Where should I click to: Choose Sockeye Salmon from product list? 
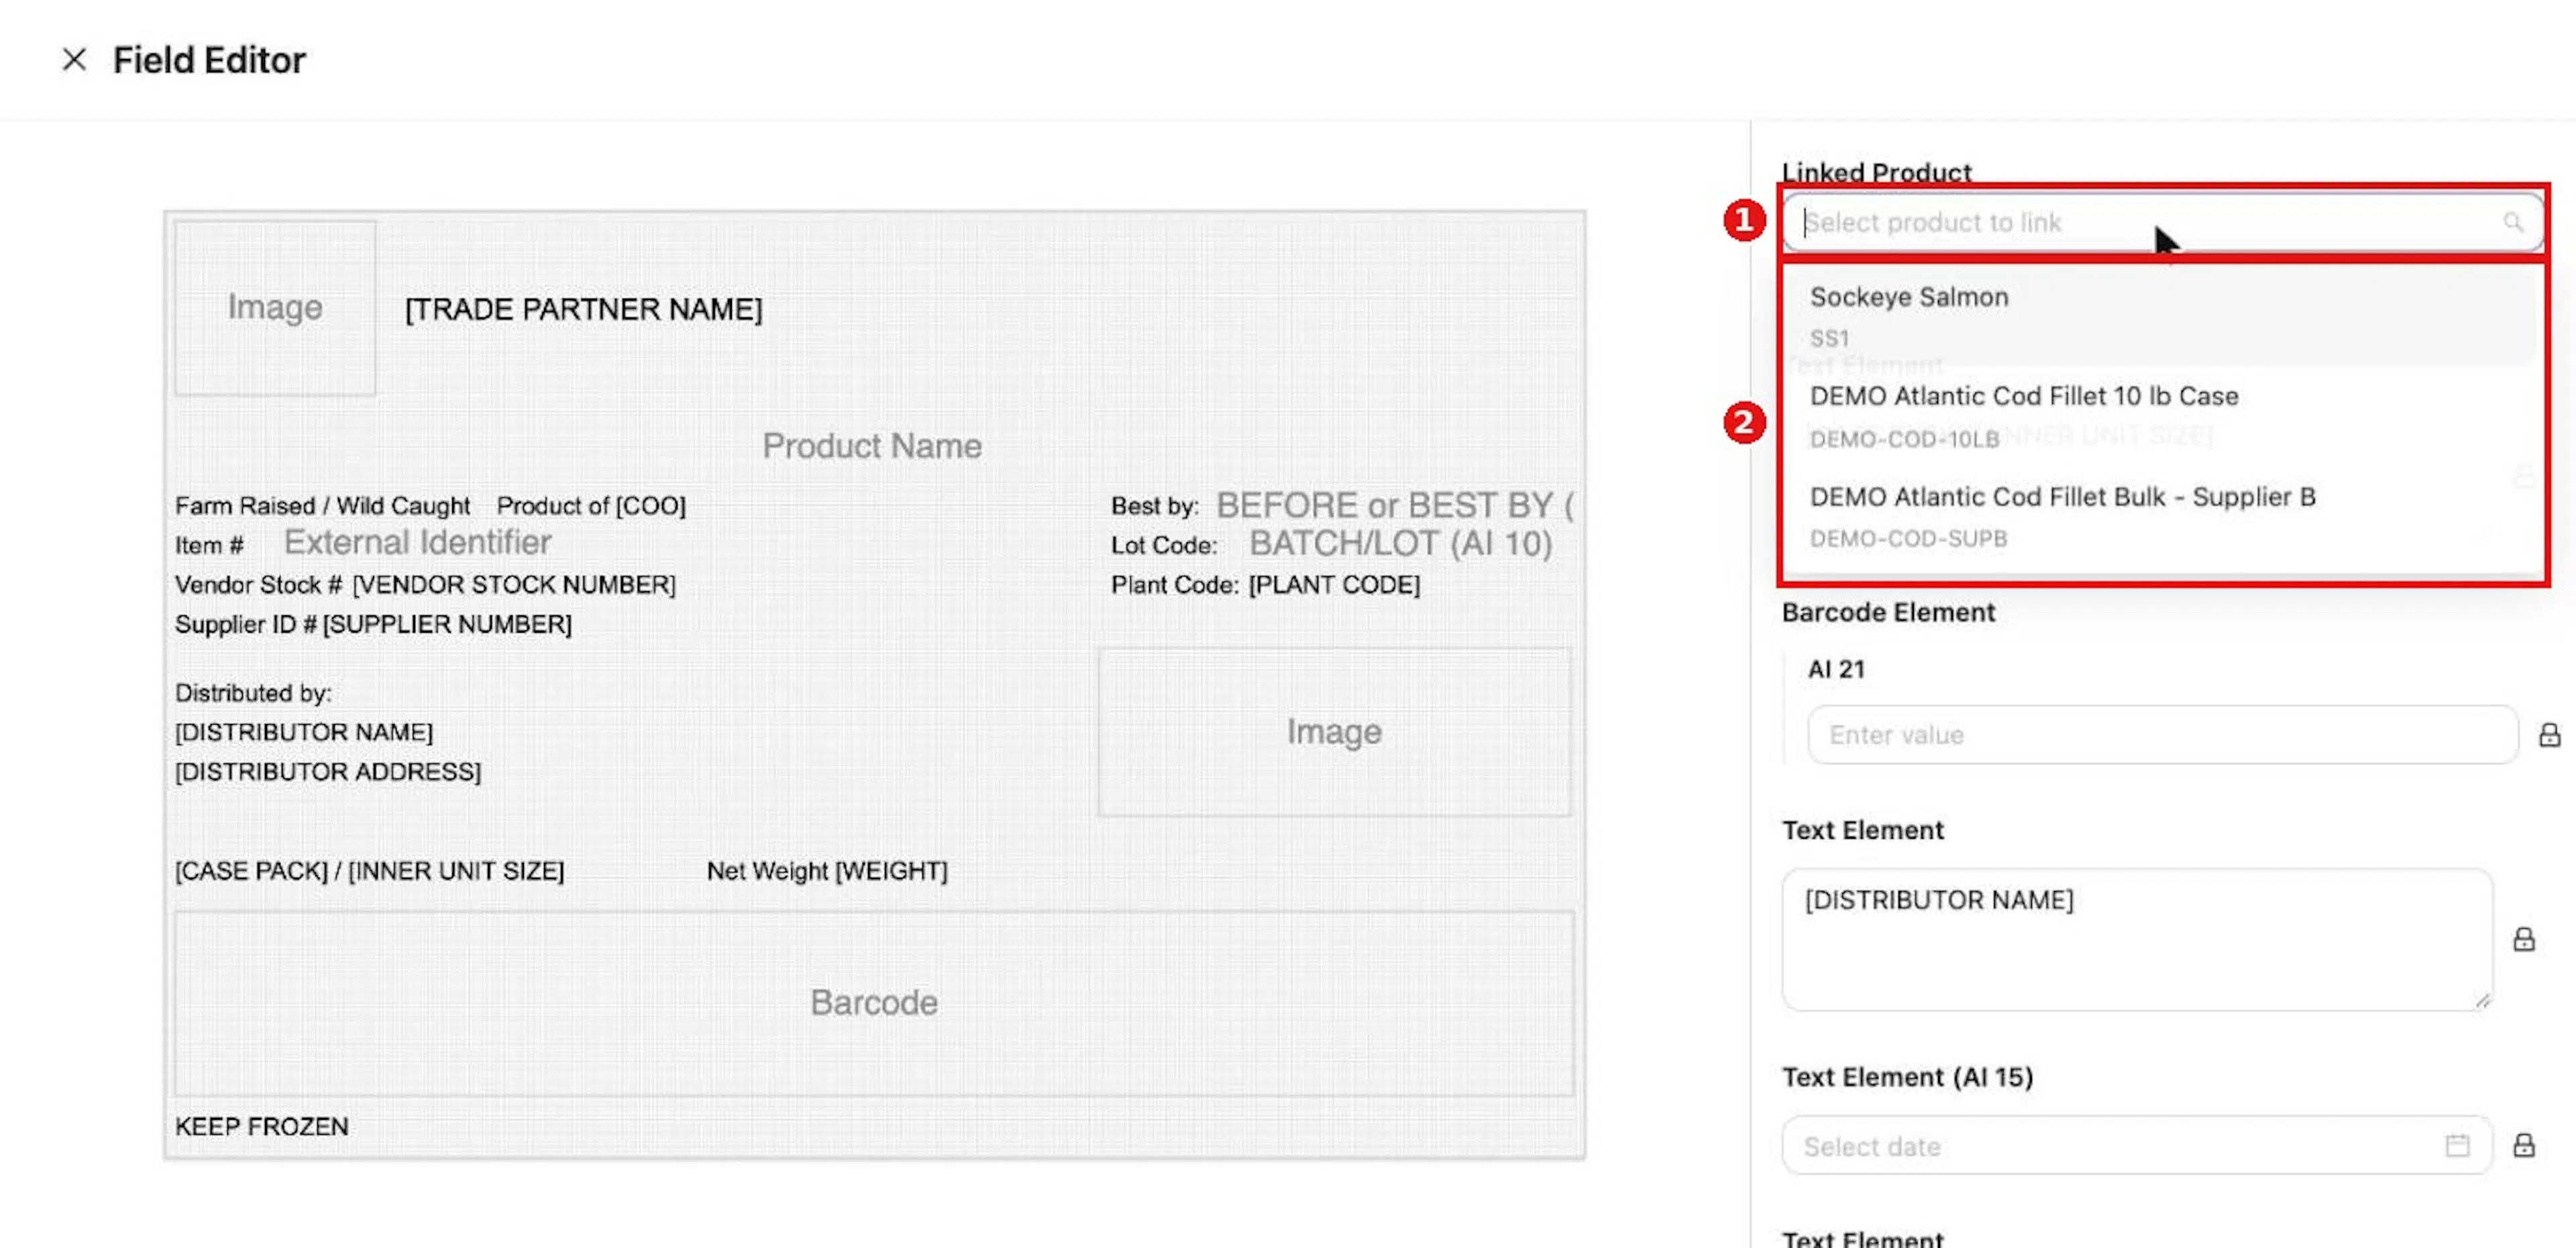[x=2162, y=315]
